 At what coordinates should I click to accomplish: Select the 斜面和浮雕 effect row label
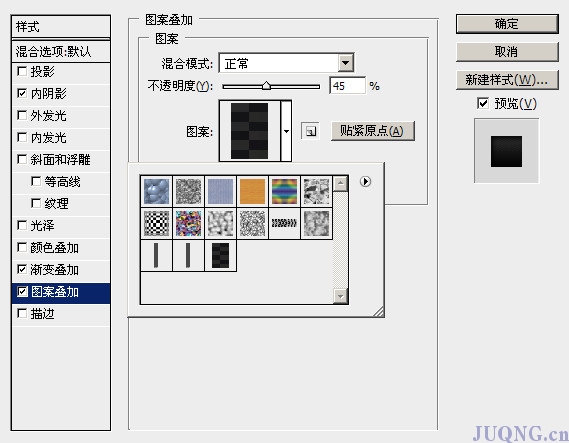tap(60, 160)
